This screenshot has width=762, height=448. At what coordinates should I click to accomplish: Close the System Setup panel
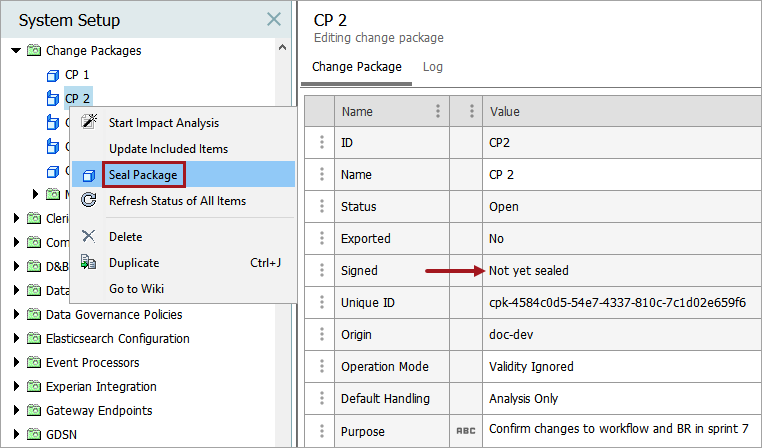point(274,19)
